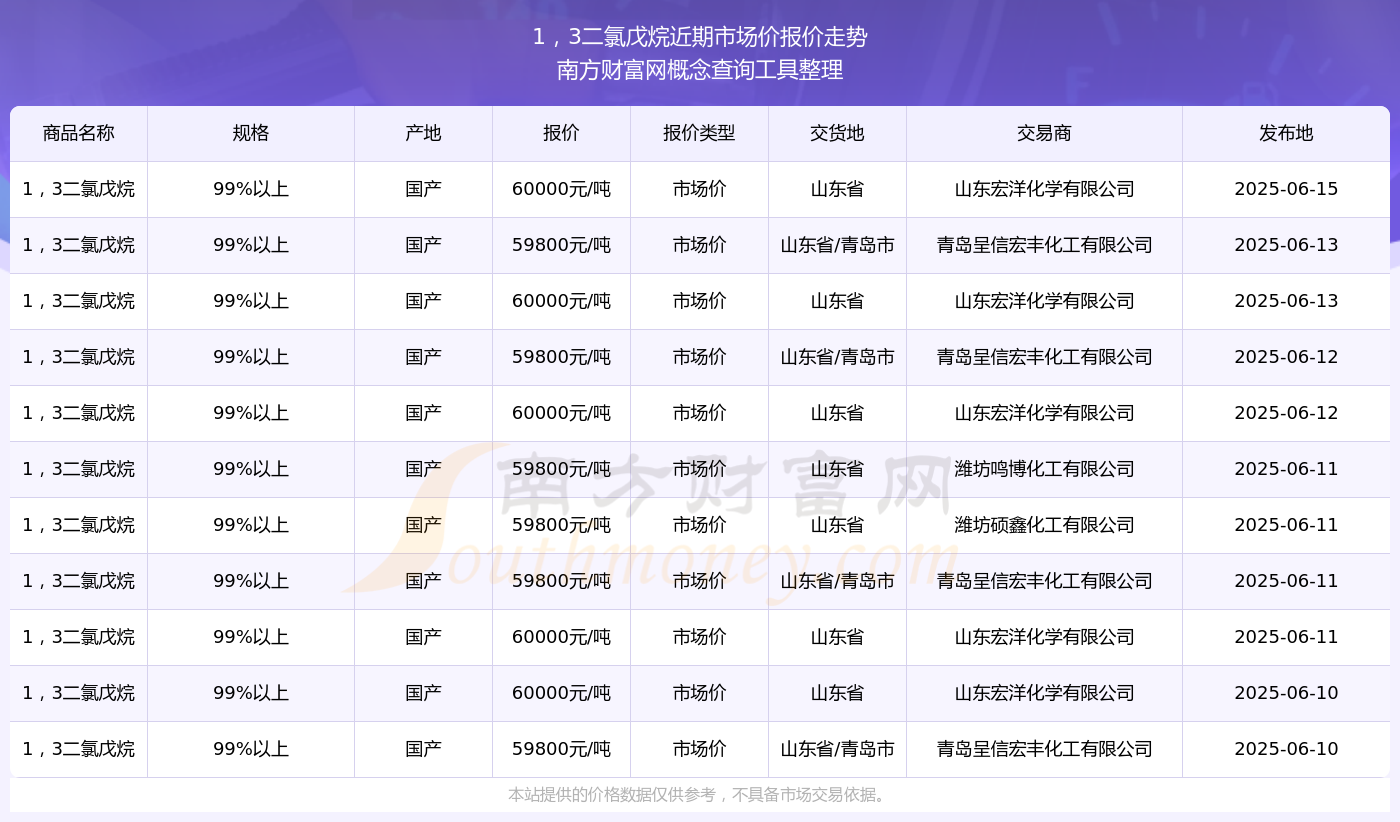Click 山东宏洋化学有限公司 dated 2025-06-12
This screenshot has height=822, width=1400.
(x=1044, y=413)
